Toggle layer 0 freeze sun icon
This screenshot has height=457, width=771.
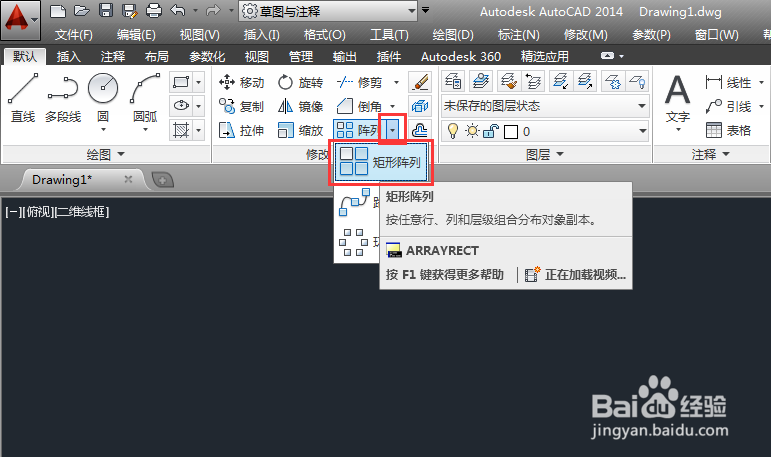pos(473,131)
